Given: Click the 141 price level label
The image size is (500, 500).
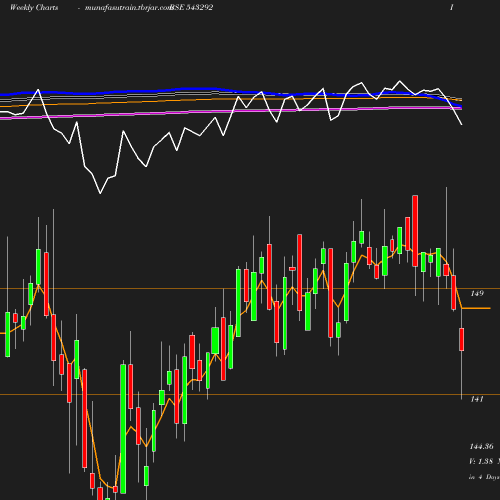Looking at the screenshot, I should point(477,399).
